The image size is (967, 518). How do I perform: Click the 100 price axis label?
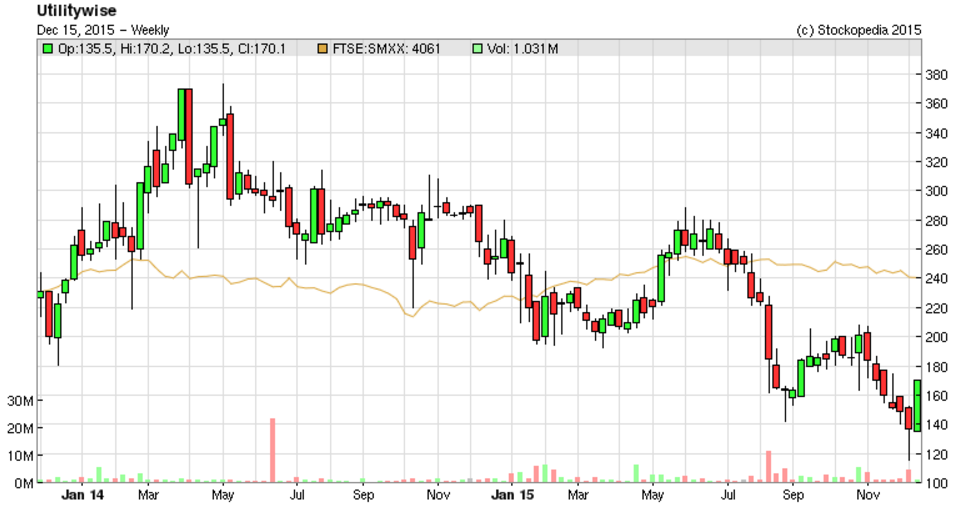936,483
